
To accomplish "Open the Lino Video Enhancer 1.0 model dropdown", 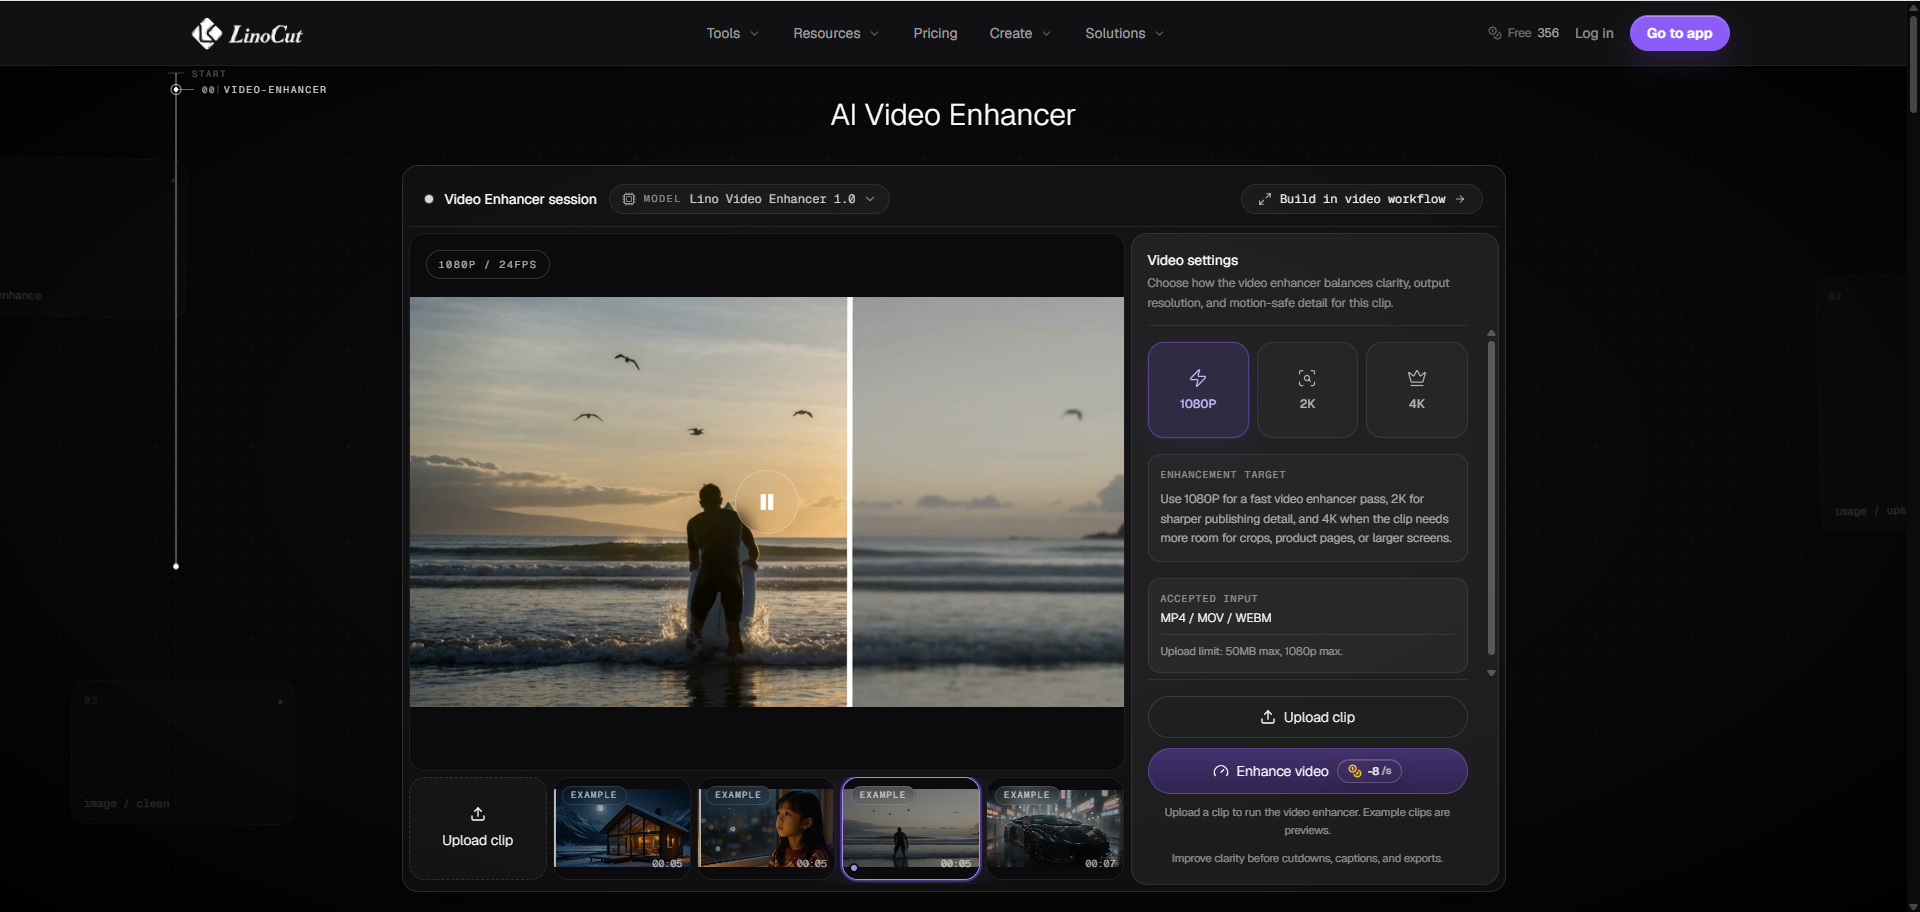I will [749, 199].
